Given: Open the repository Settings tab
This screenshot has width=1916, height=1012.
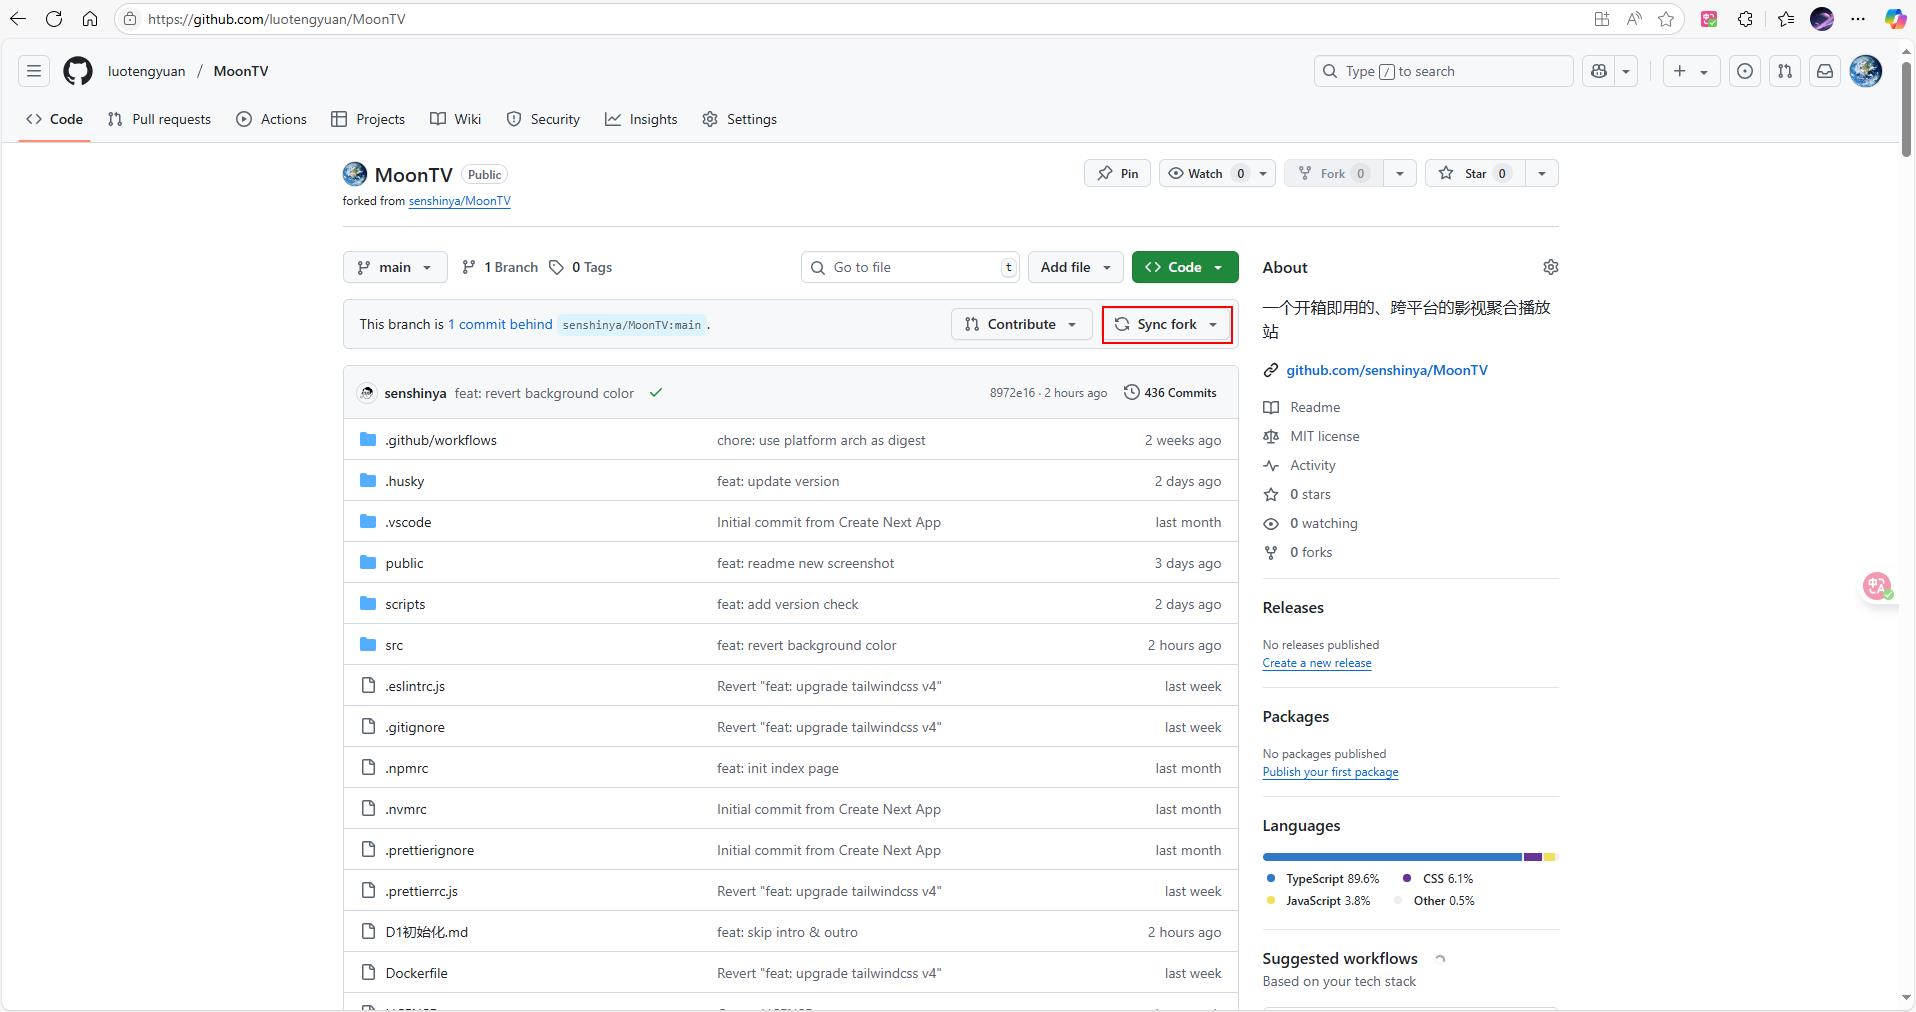Looking at the screenshot, I should coord(740,119).
